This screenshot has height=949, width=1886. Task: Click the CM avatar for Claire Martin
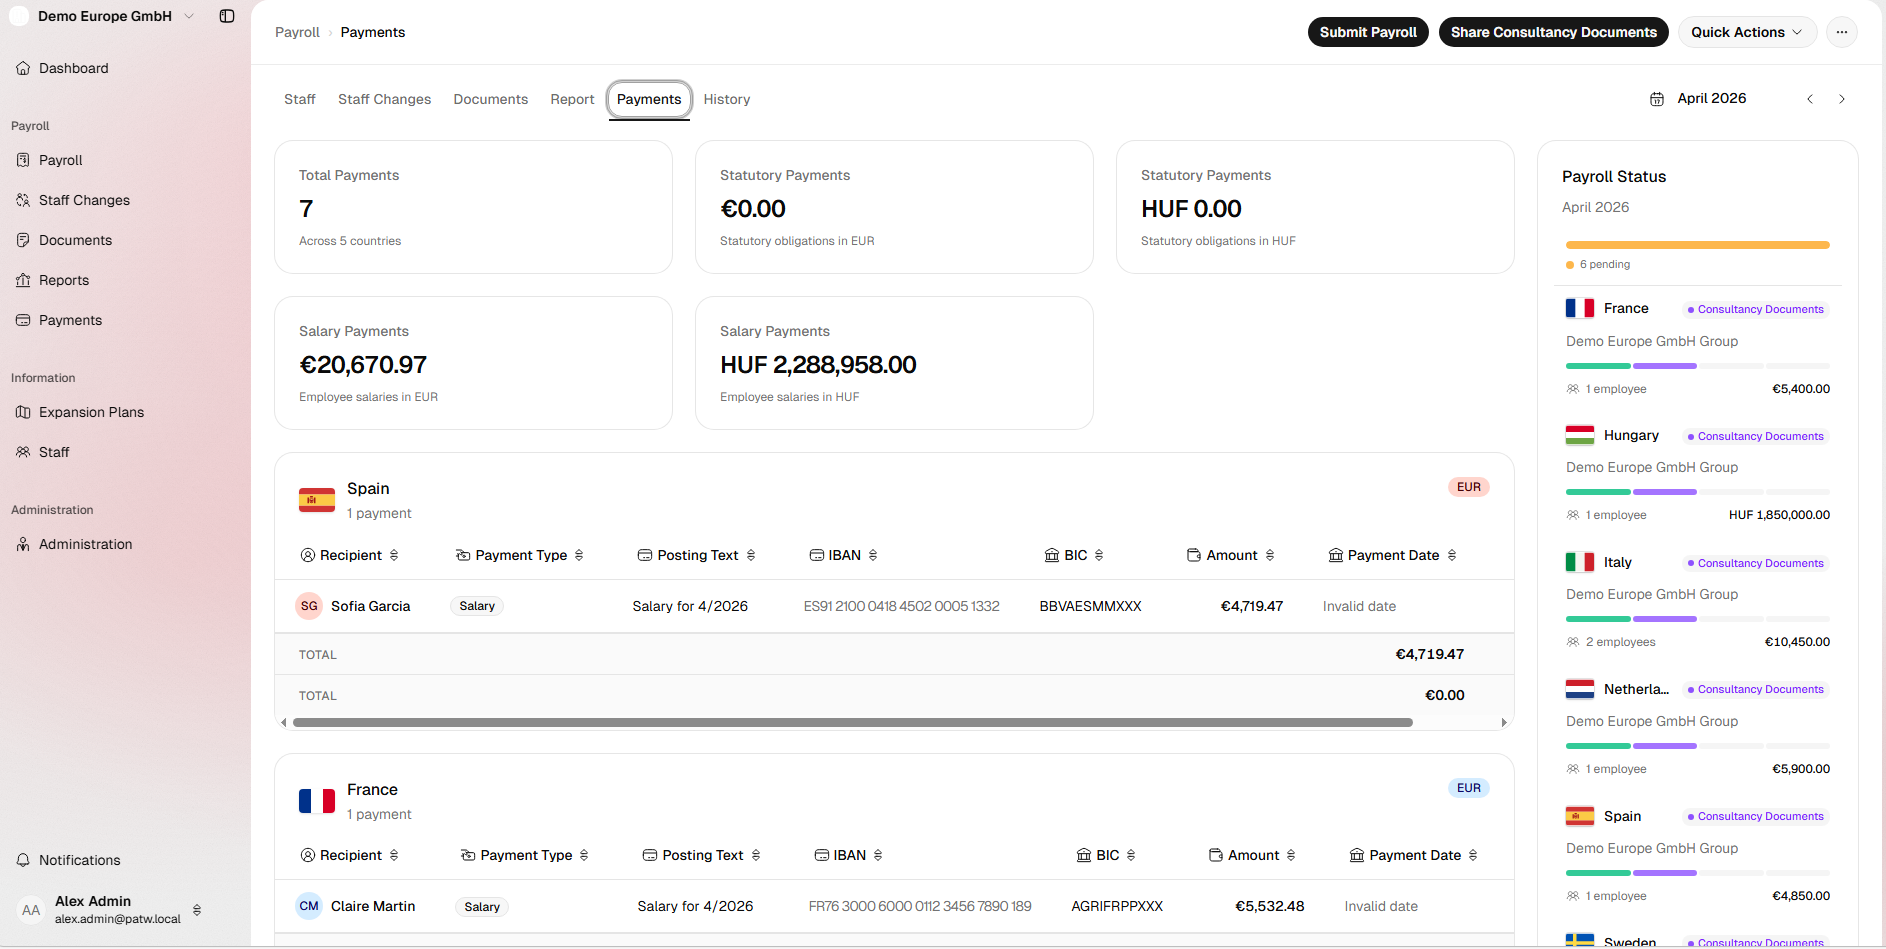(x=309, y=906)
